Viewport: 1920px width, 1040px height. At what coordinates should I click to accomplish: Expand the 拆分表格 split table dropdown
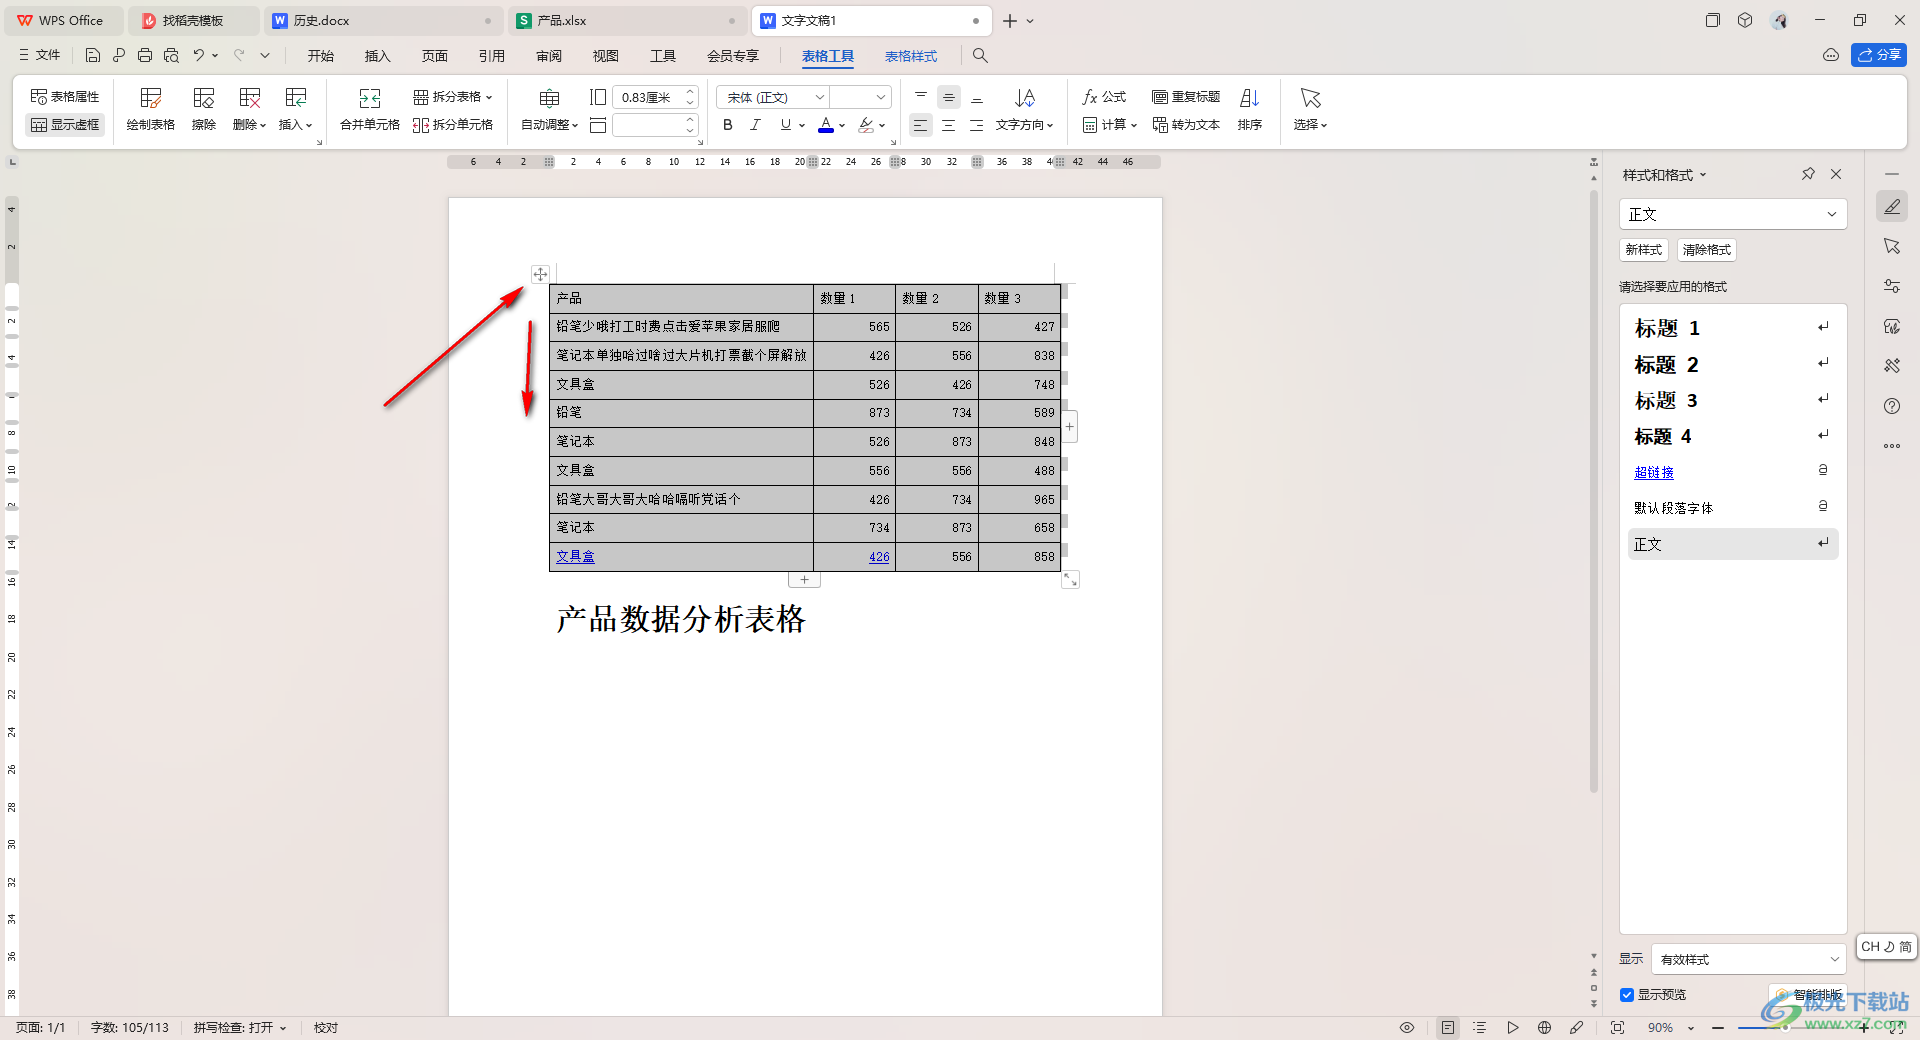pos(489,97)
